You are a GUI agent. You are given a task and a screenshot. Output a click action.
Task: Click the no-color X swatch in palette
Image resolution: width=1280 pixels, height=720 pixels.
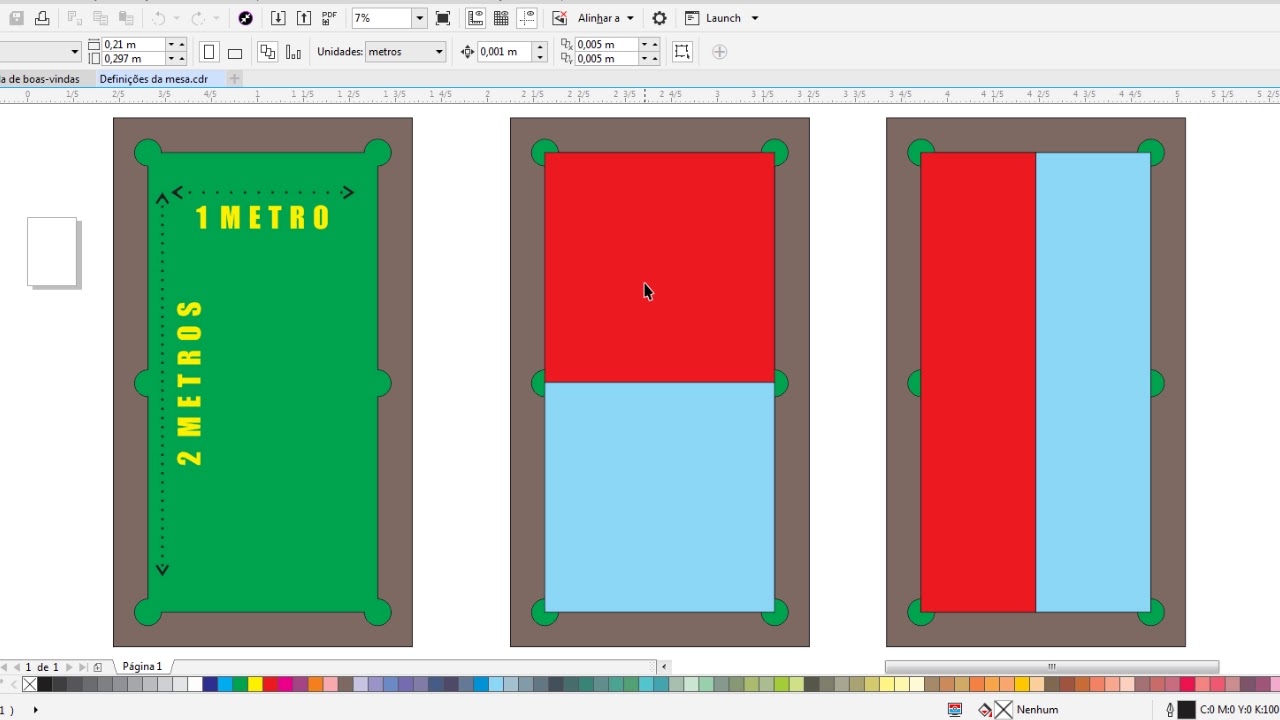(30, 685)
